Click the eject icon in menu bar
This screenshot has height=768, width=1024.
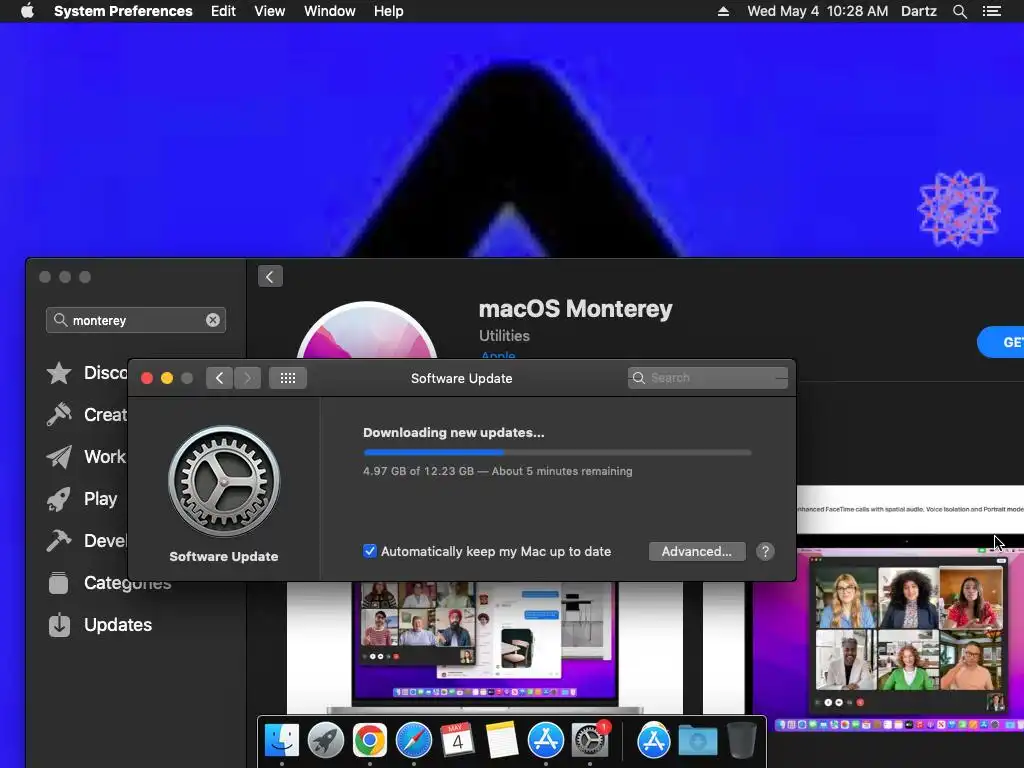(x=723, y=11)
